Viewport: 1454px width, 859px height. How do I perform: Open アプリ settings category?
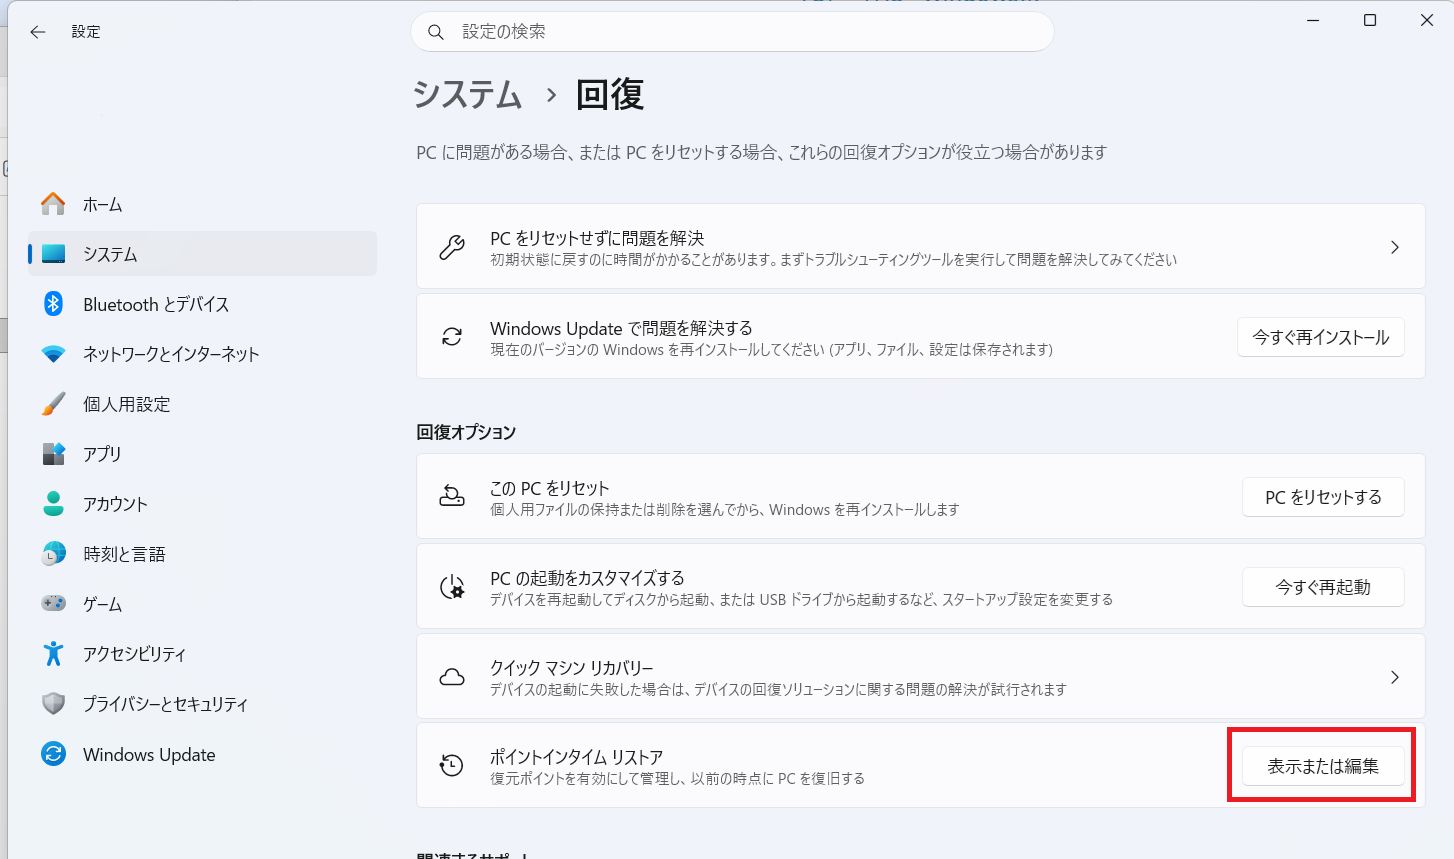tap(202, 454)
